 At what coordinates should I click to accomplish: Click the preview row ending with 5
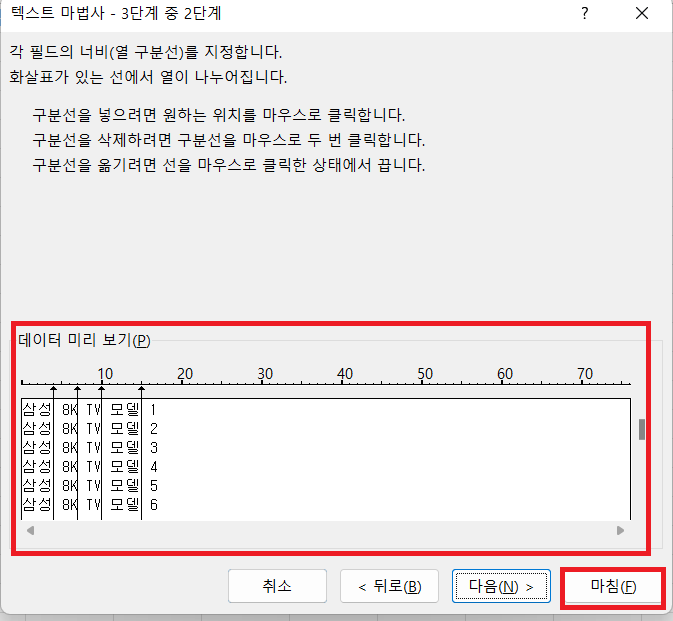[326, 485]
